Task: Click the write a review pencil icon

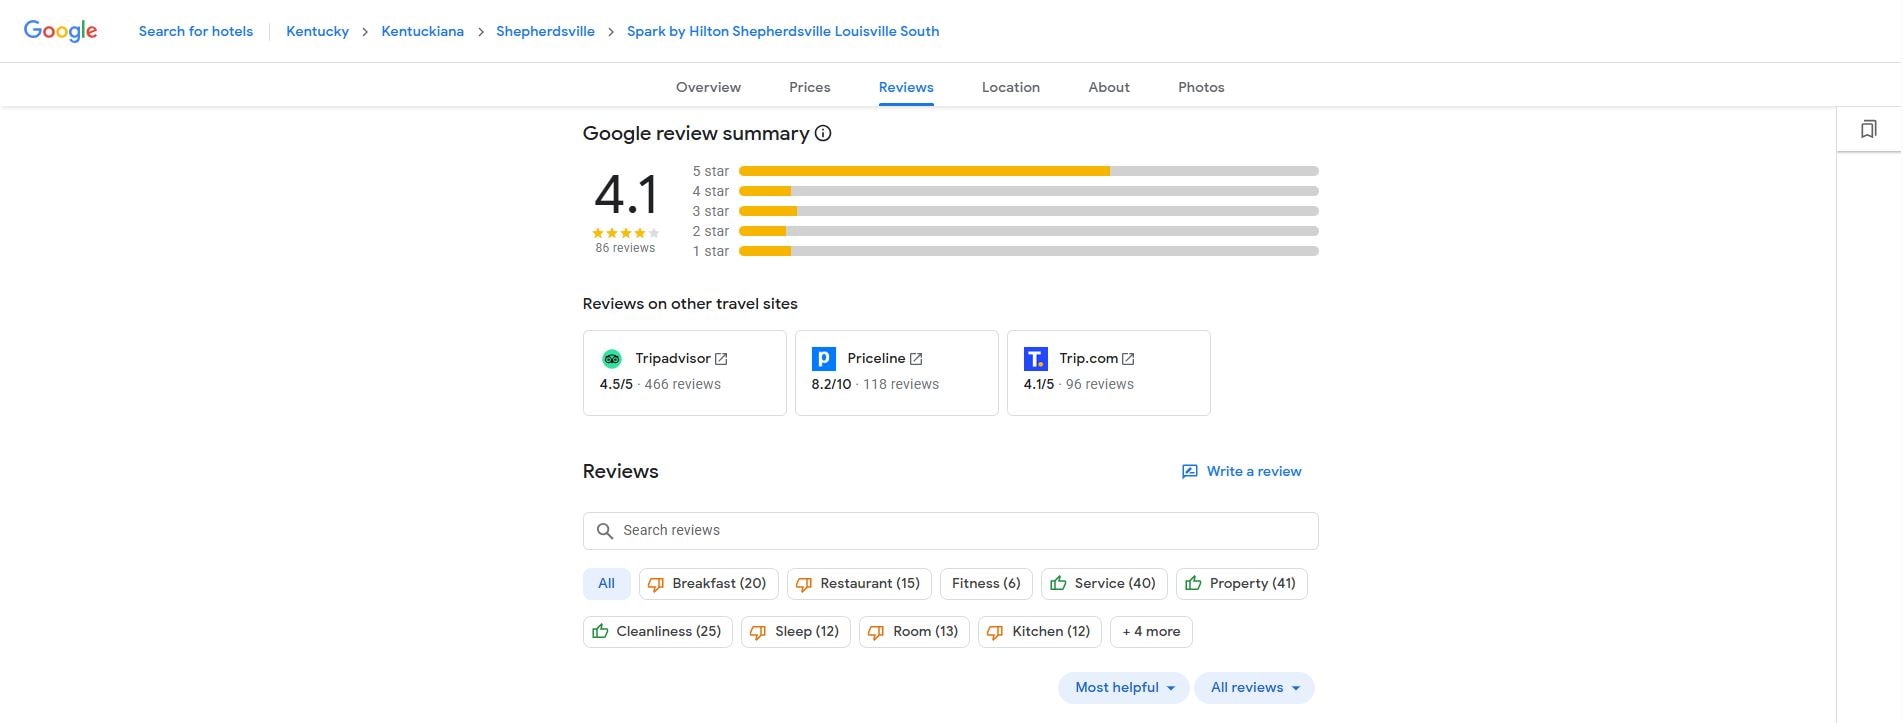Action: (1190, 472)
